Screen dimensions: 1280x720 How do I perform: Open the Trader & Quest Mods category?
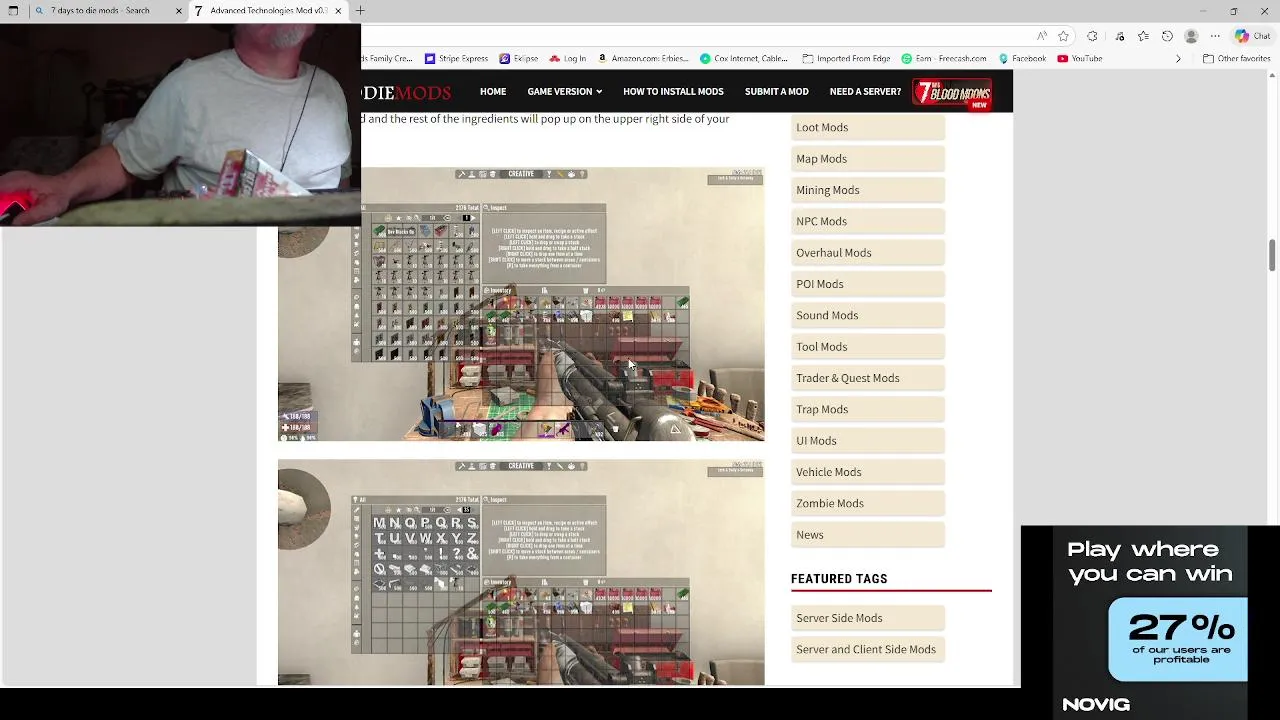tap(867, 378)
